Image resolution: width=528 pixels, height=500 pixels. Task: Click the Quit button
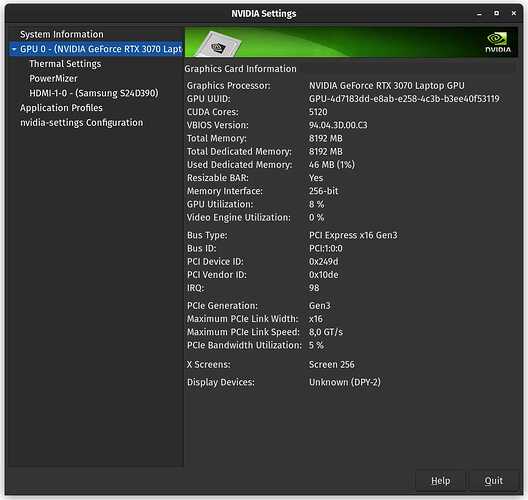(493, 480)
